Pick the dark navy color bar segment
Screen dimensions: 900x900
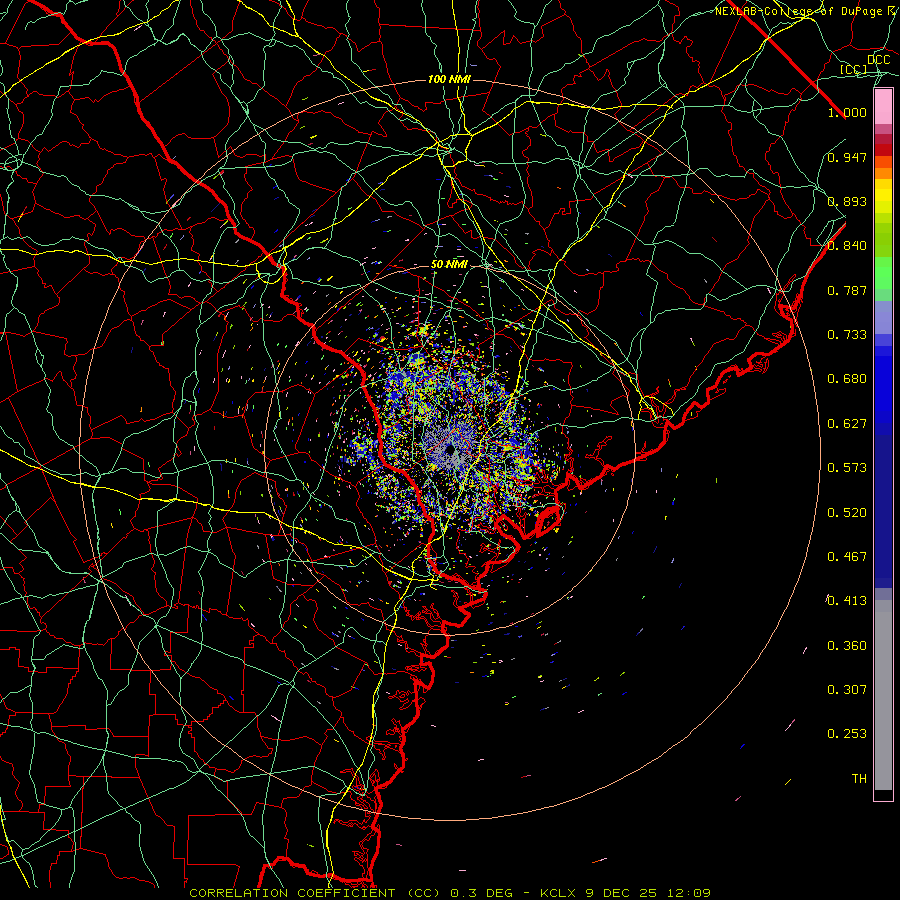(x=883, y=511)
